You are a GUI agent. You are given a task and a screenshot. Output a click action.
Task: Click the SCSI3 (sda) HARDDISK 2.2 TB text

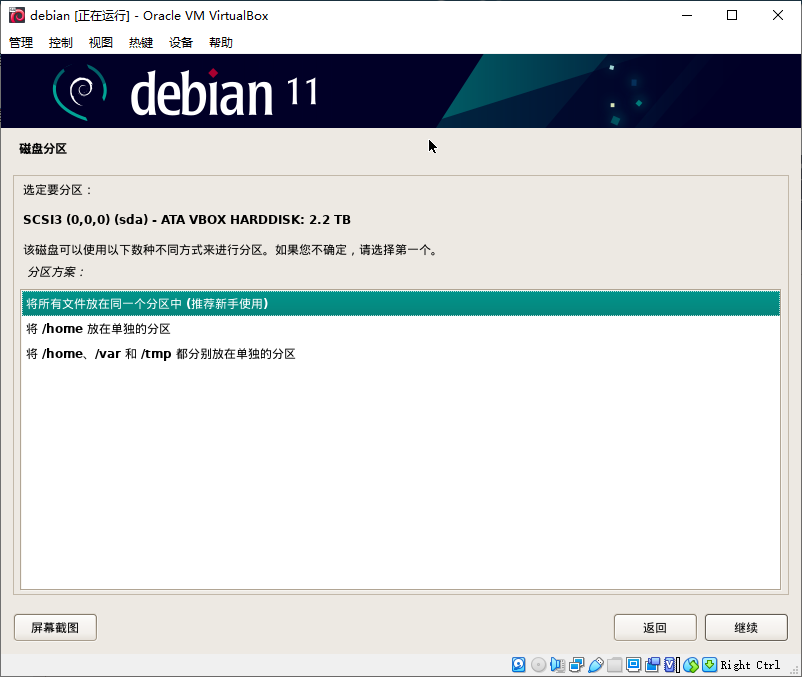click(x=187, y=220)
